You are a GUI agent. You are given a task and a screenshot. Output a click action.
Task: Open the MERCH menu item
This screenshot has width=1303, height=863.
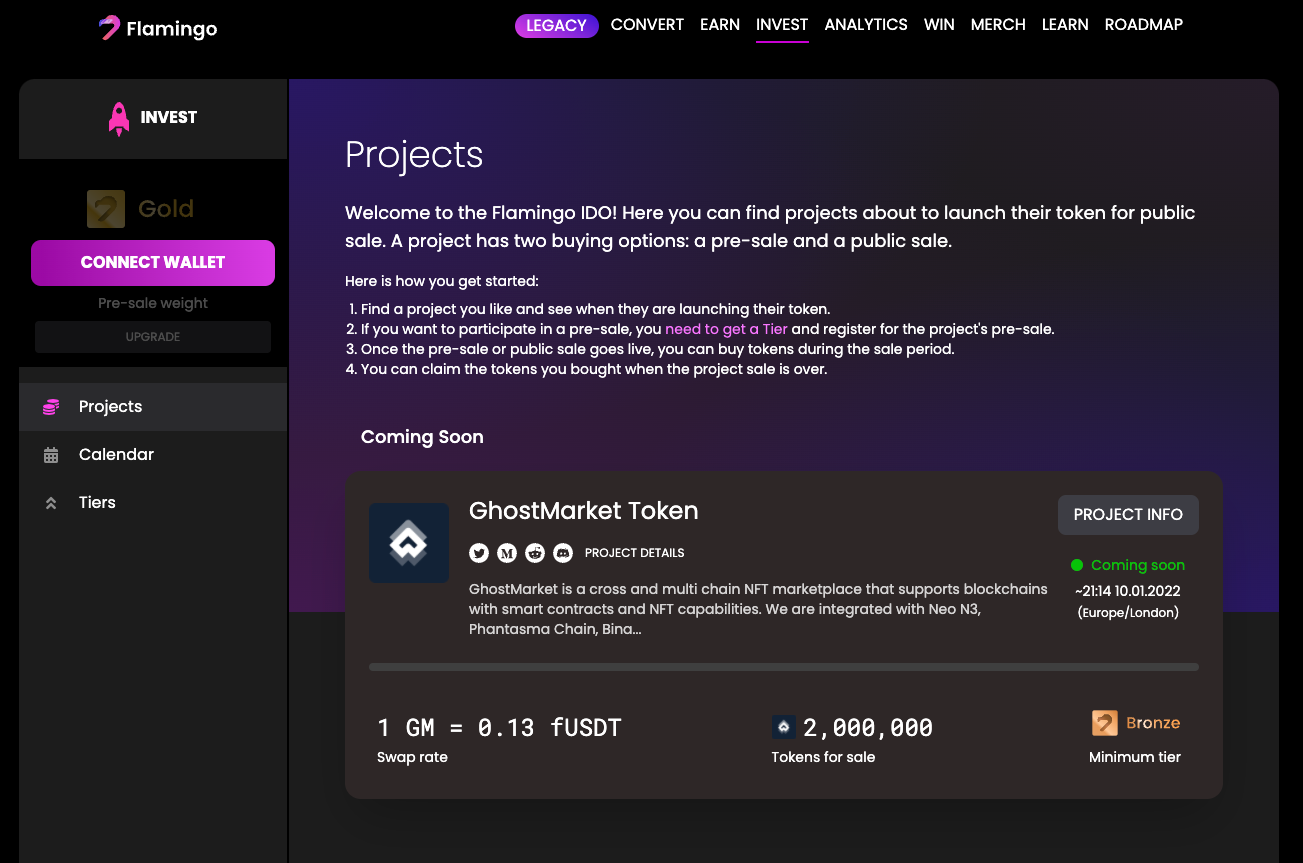coord(998,25)
